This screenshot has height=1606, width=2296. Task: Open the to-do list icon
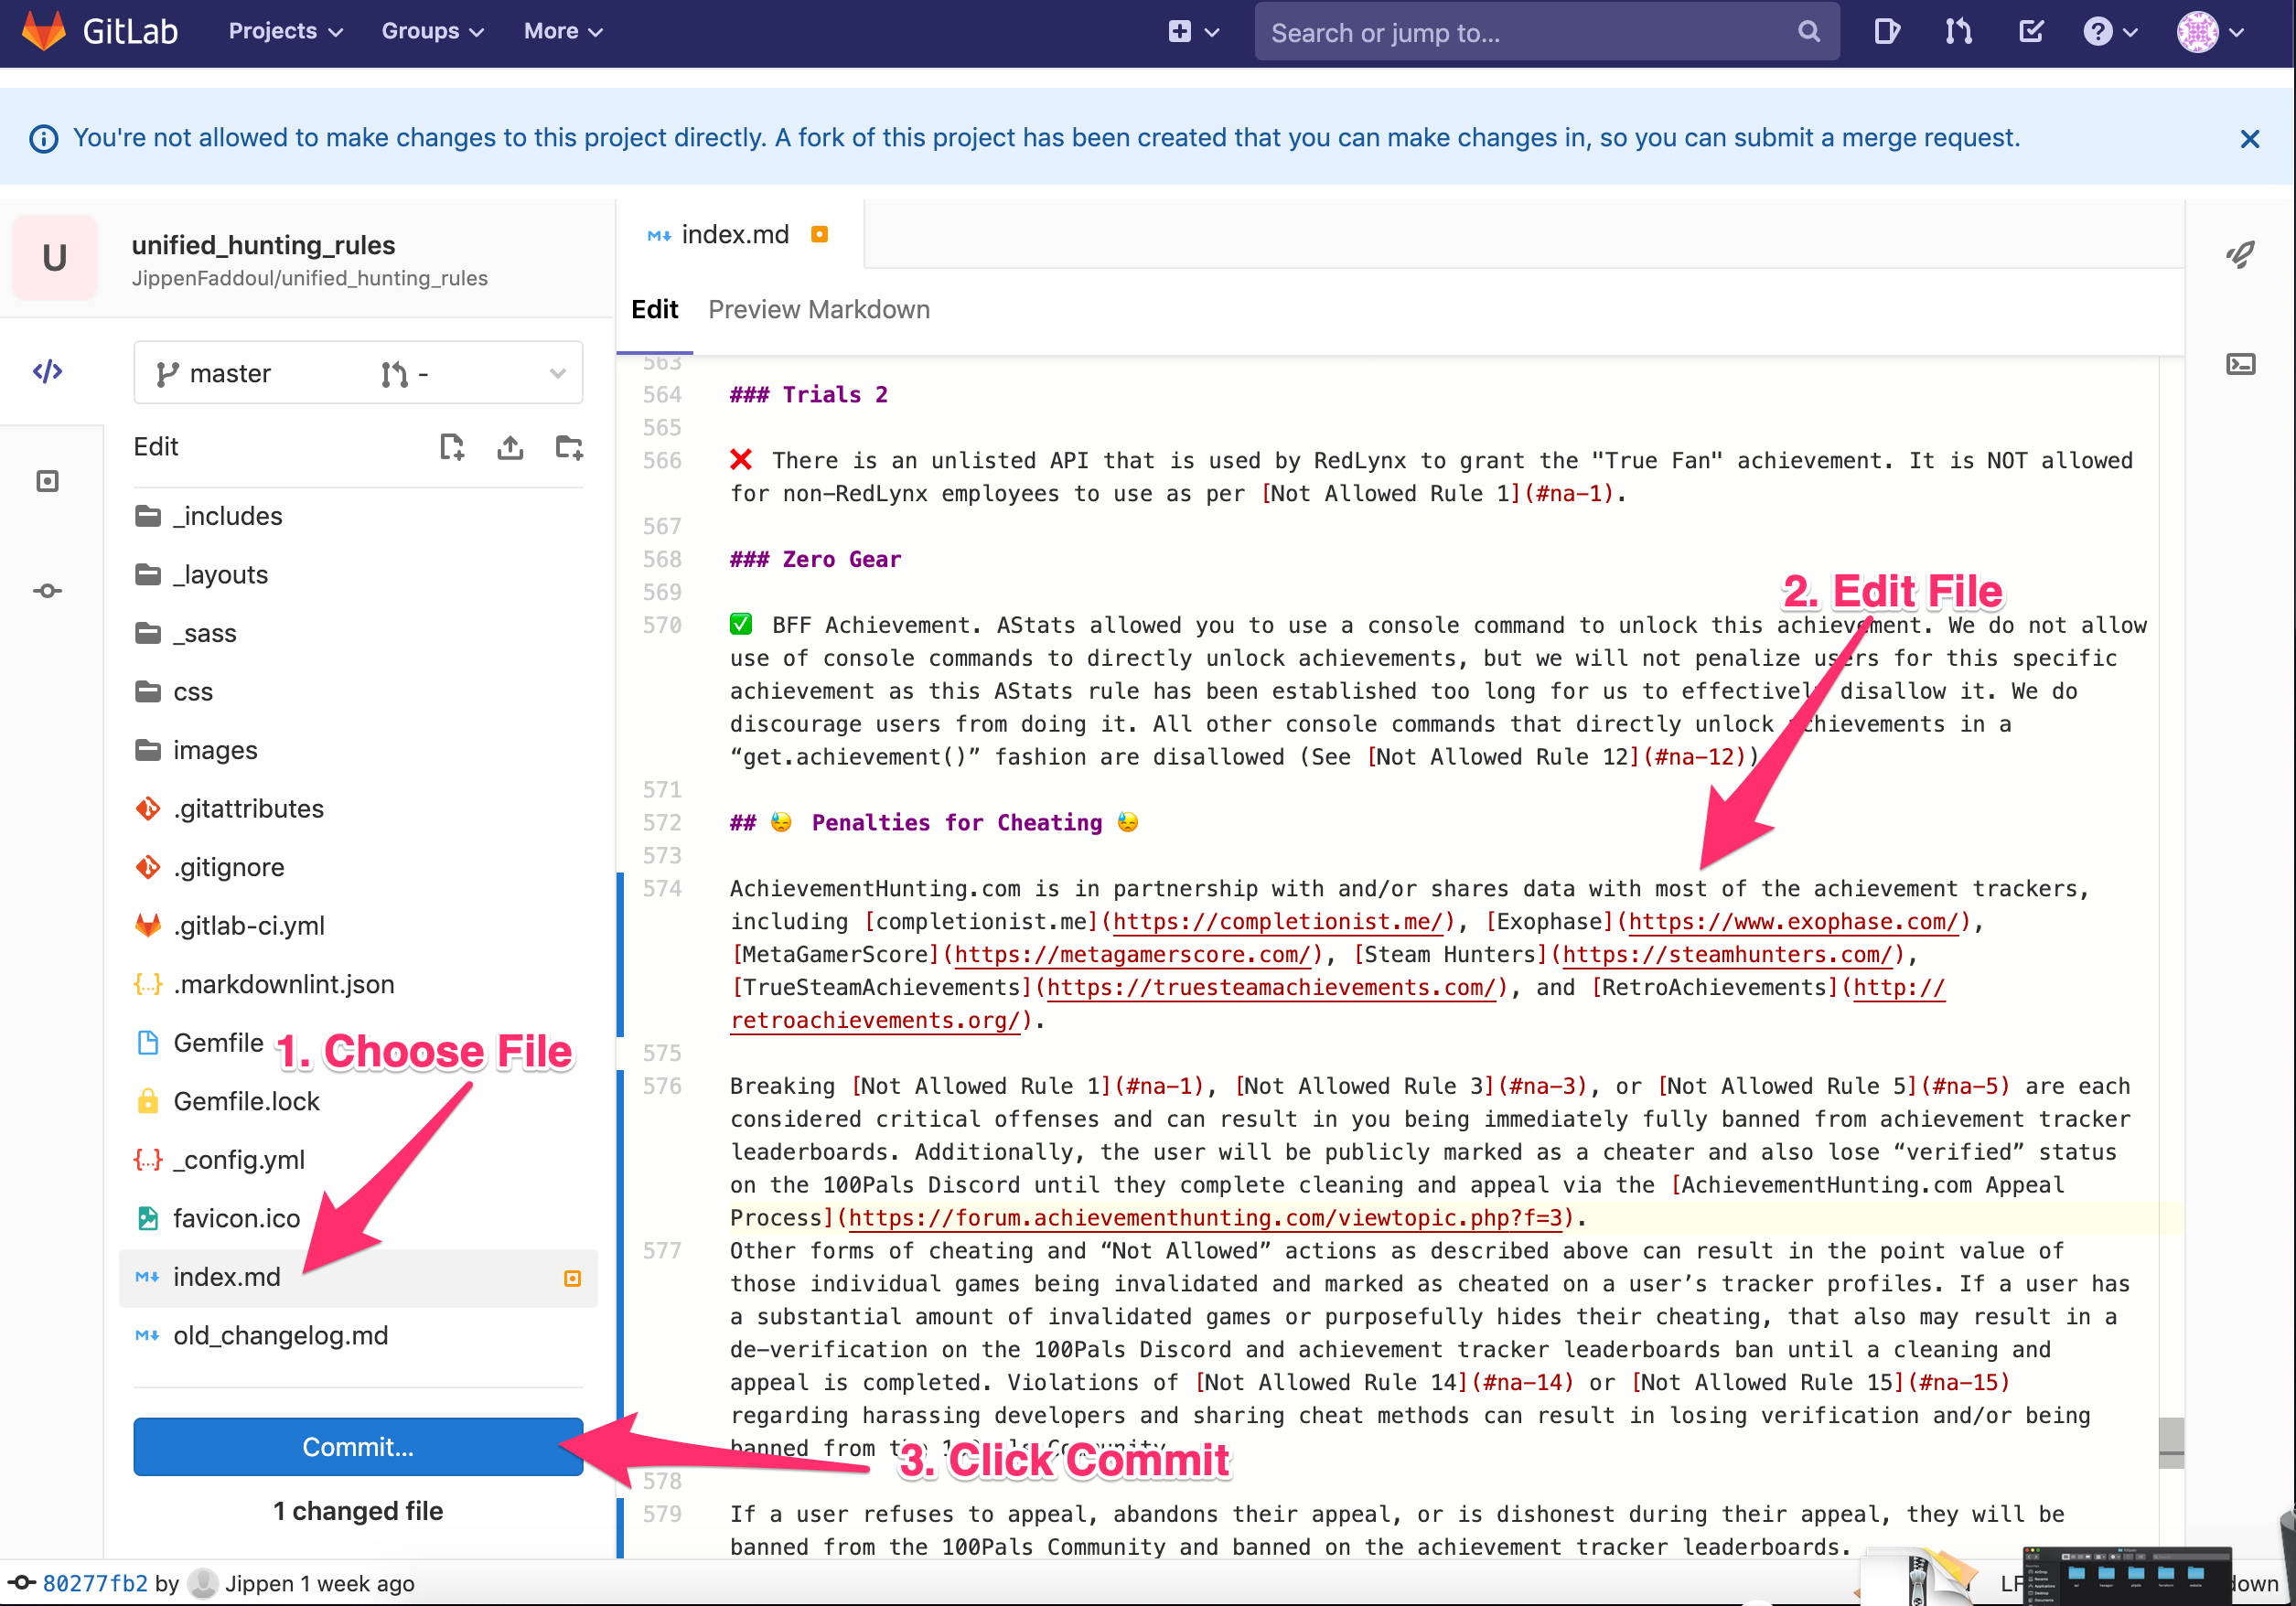[2030, 32]
